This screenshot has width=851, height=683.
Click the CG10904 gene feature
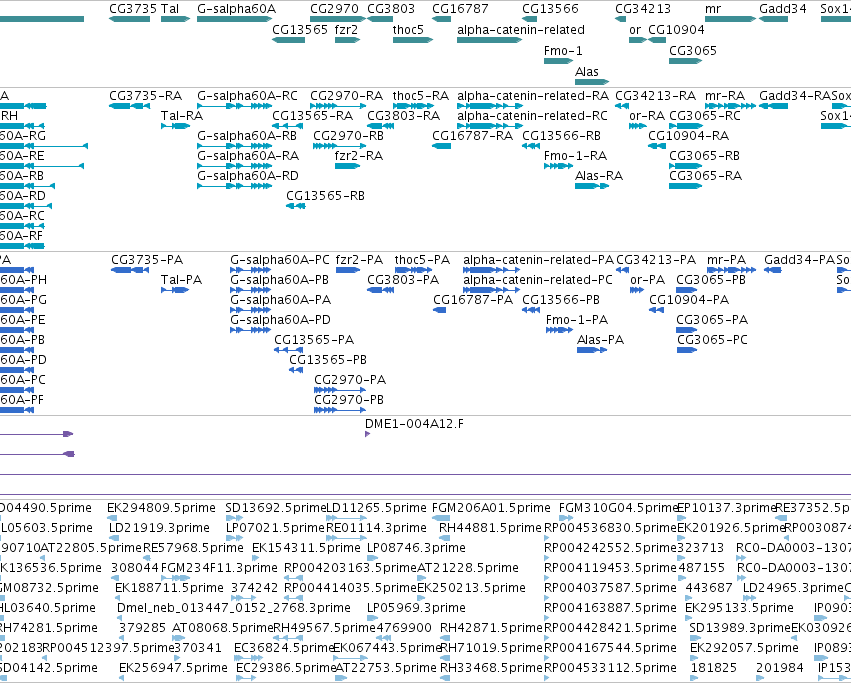657,40
